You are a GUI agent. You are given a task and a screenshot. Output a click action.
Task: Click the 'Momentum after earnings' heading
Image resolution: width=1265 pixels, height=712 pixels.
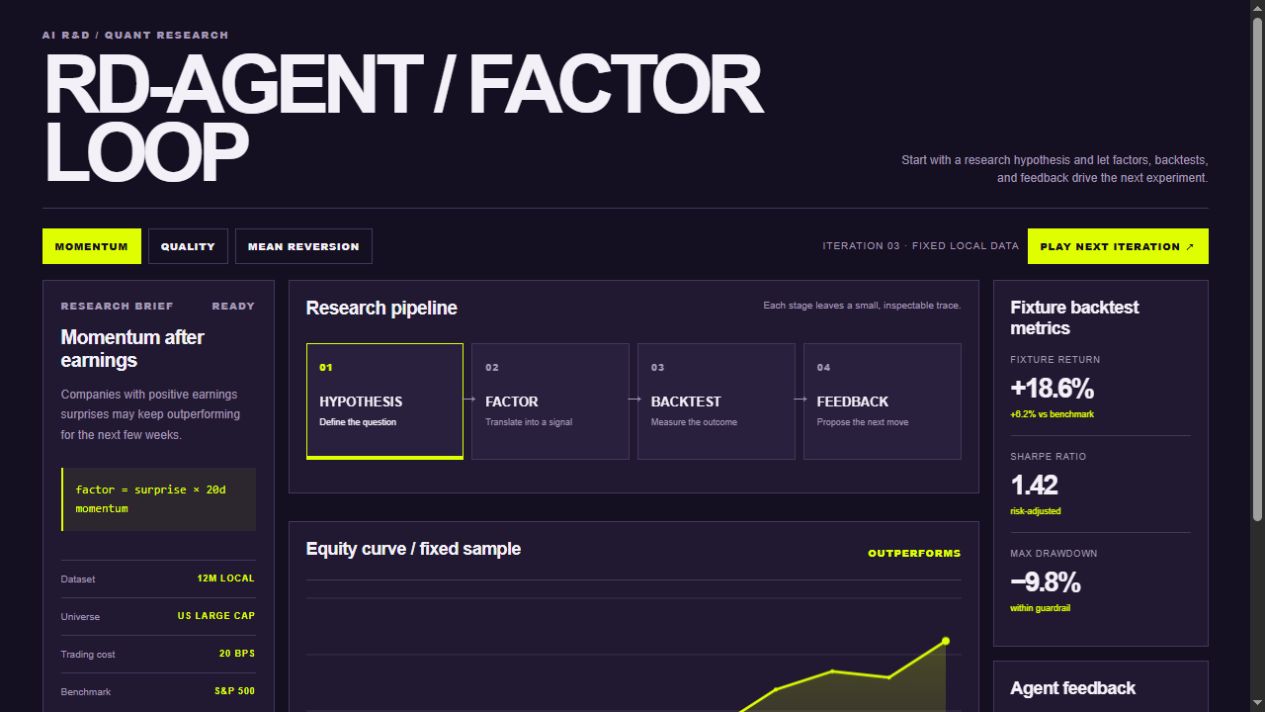[x=132, y=349]
